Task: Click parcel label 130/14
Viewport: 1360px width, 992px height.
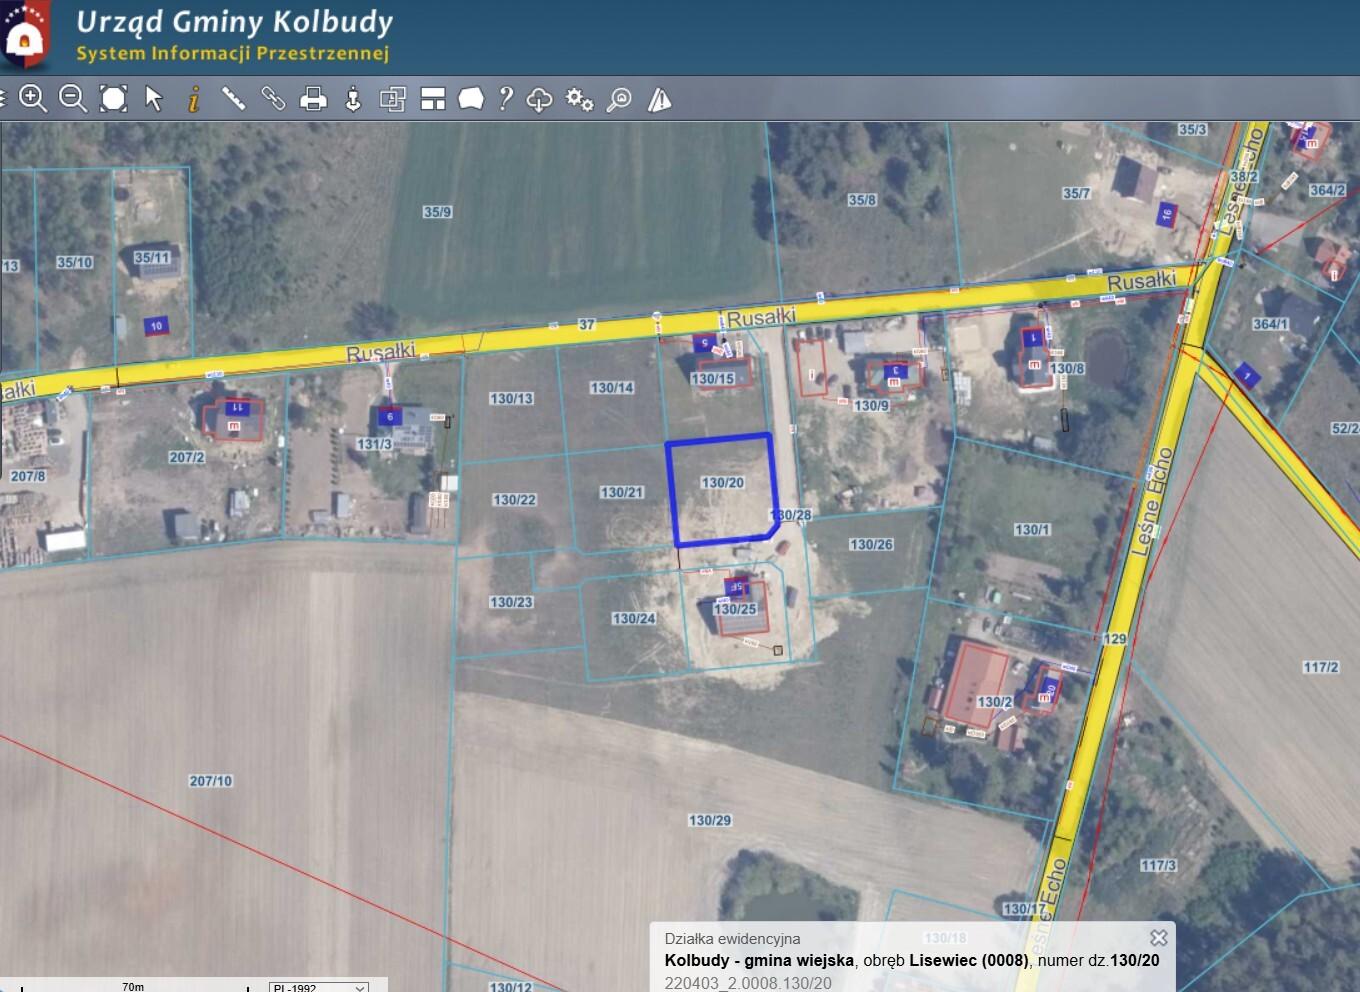Action: pyautogui.click(x=612, y=387)
